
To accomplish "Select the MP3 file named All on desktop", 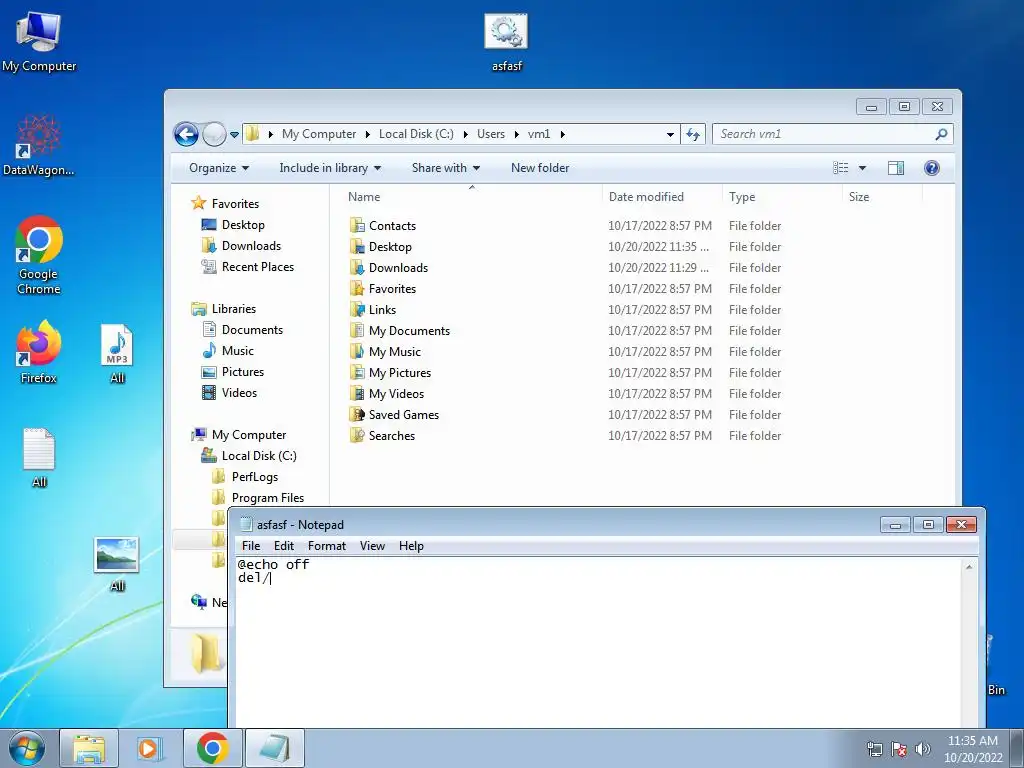I will 117,353.
